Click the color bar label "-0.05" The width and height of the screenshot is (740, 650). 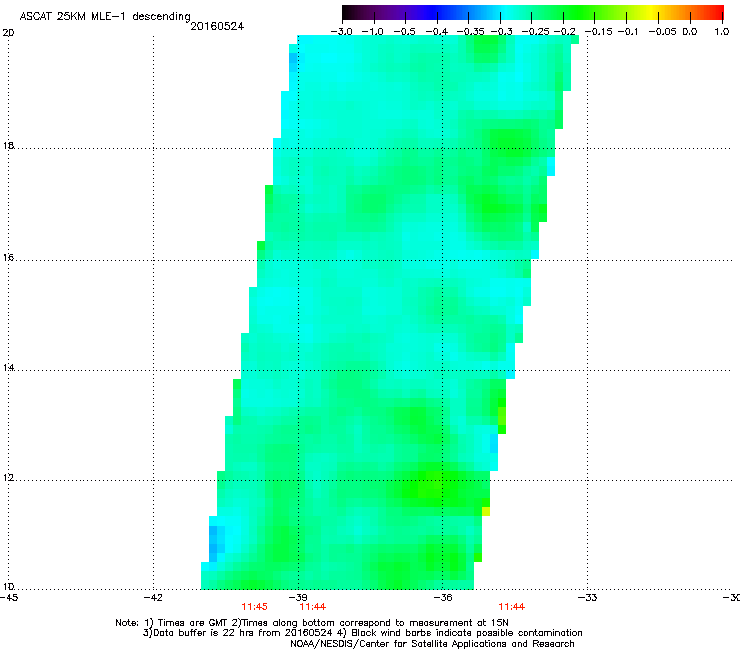(662, 32)
